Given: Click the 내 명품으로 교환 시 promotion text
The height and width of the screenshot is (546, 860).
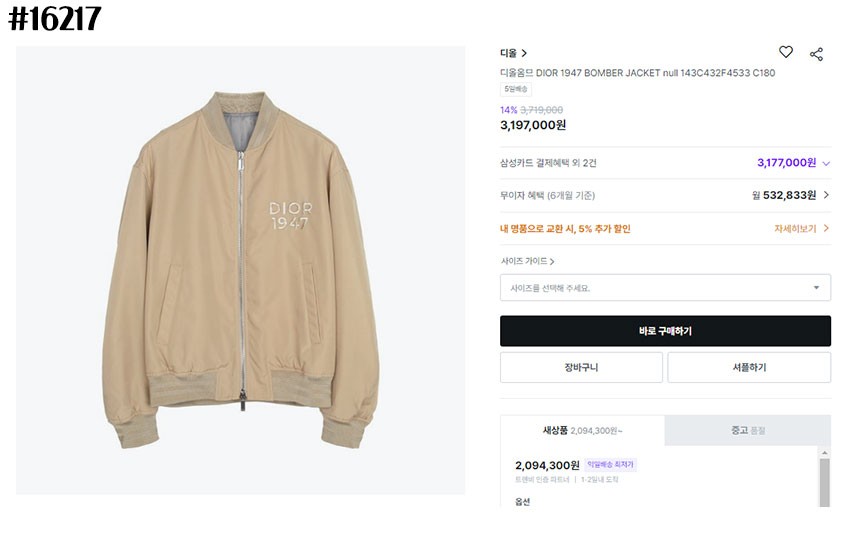Looking at the screenshot, I should pos(565,228).
